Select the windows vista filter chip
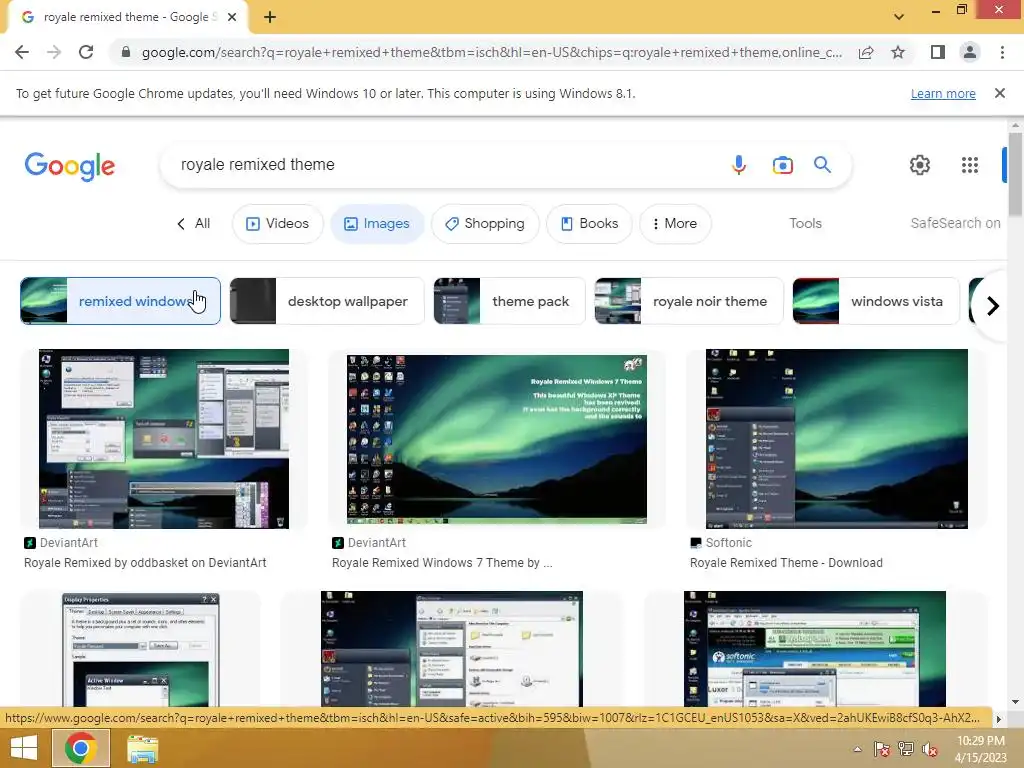This screenshot has height=768, width=1024. (x=876, y=301)
